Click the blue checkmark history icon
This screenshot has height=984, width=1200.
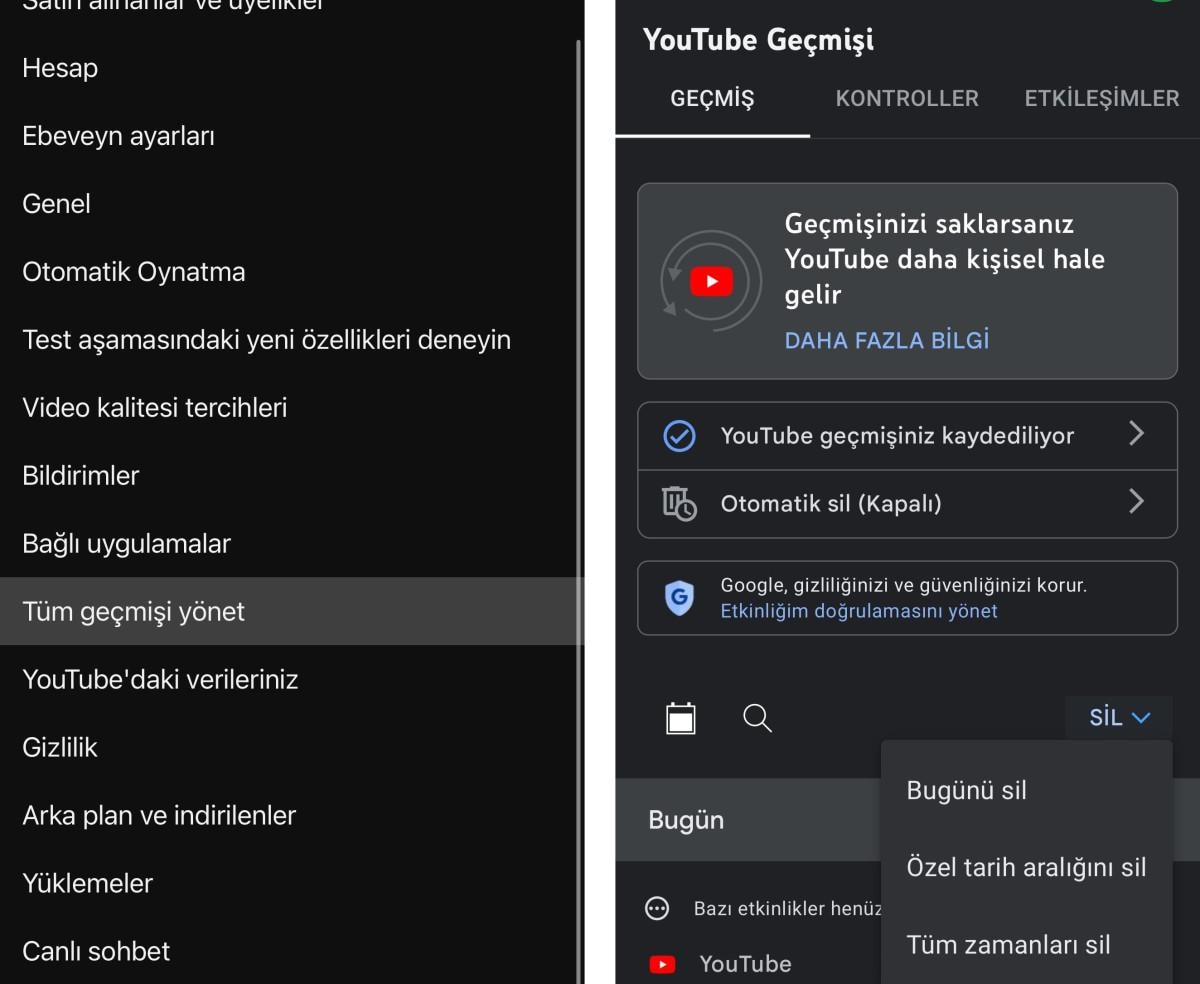(x=679, y=436)
